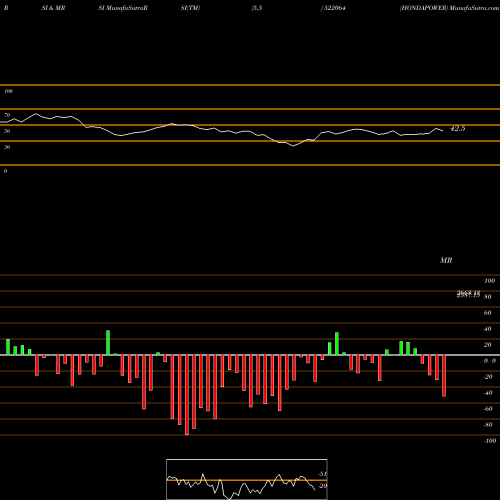Click the RSI value label 42.5

coord(457,128)
